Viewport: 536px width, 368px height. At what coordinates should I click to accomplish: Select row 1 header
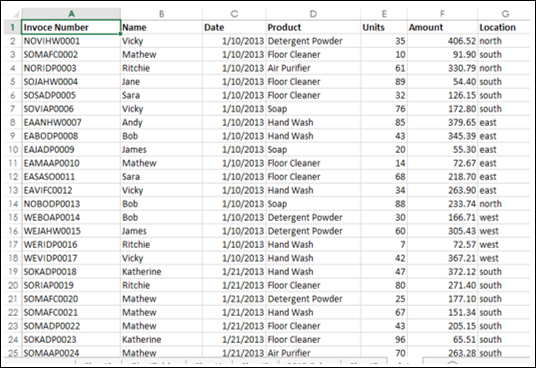(x=13, y=27)
